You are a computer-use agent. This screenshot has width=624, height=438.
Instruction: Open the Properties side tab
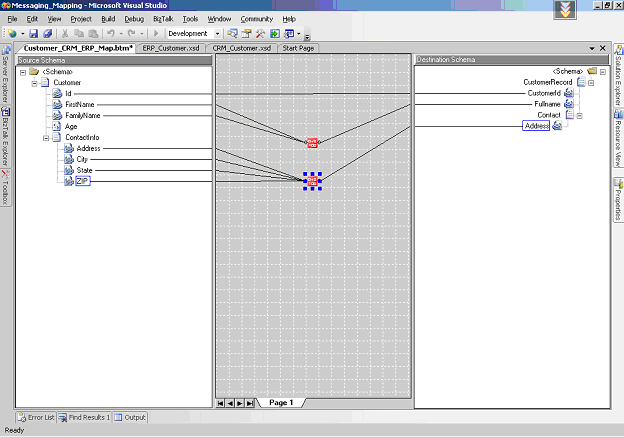[618, 200]
